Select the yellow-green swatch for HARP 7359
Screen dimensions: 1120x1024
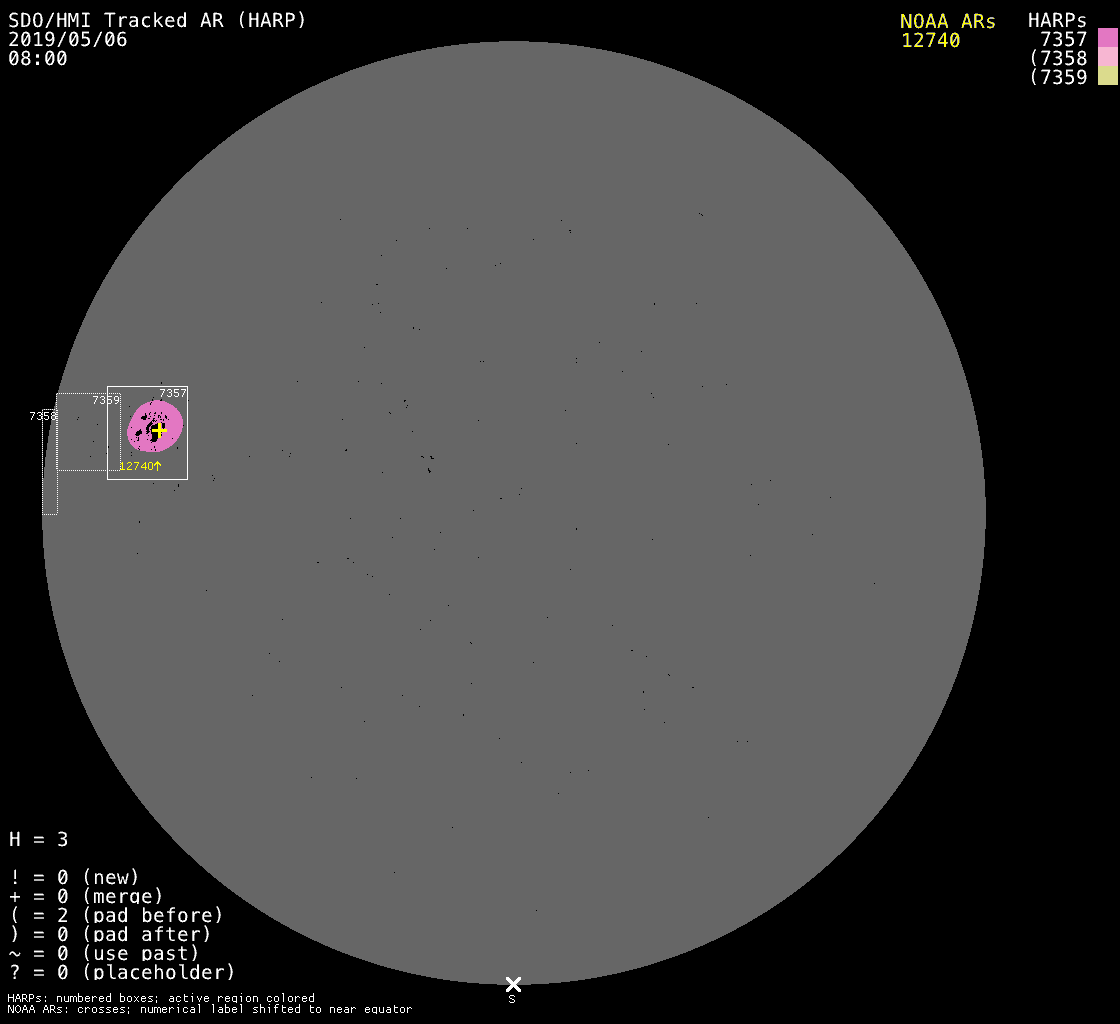point(1107,76)
